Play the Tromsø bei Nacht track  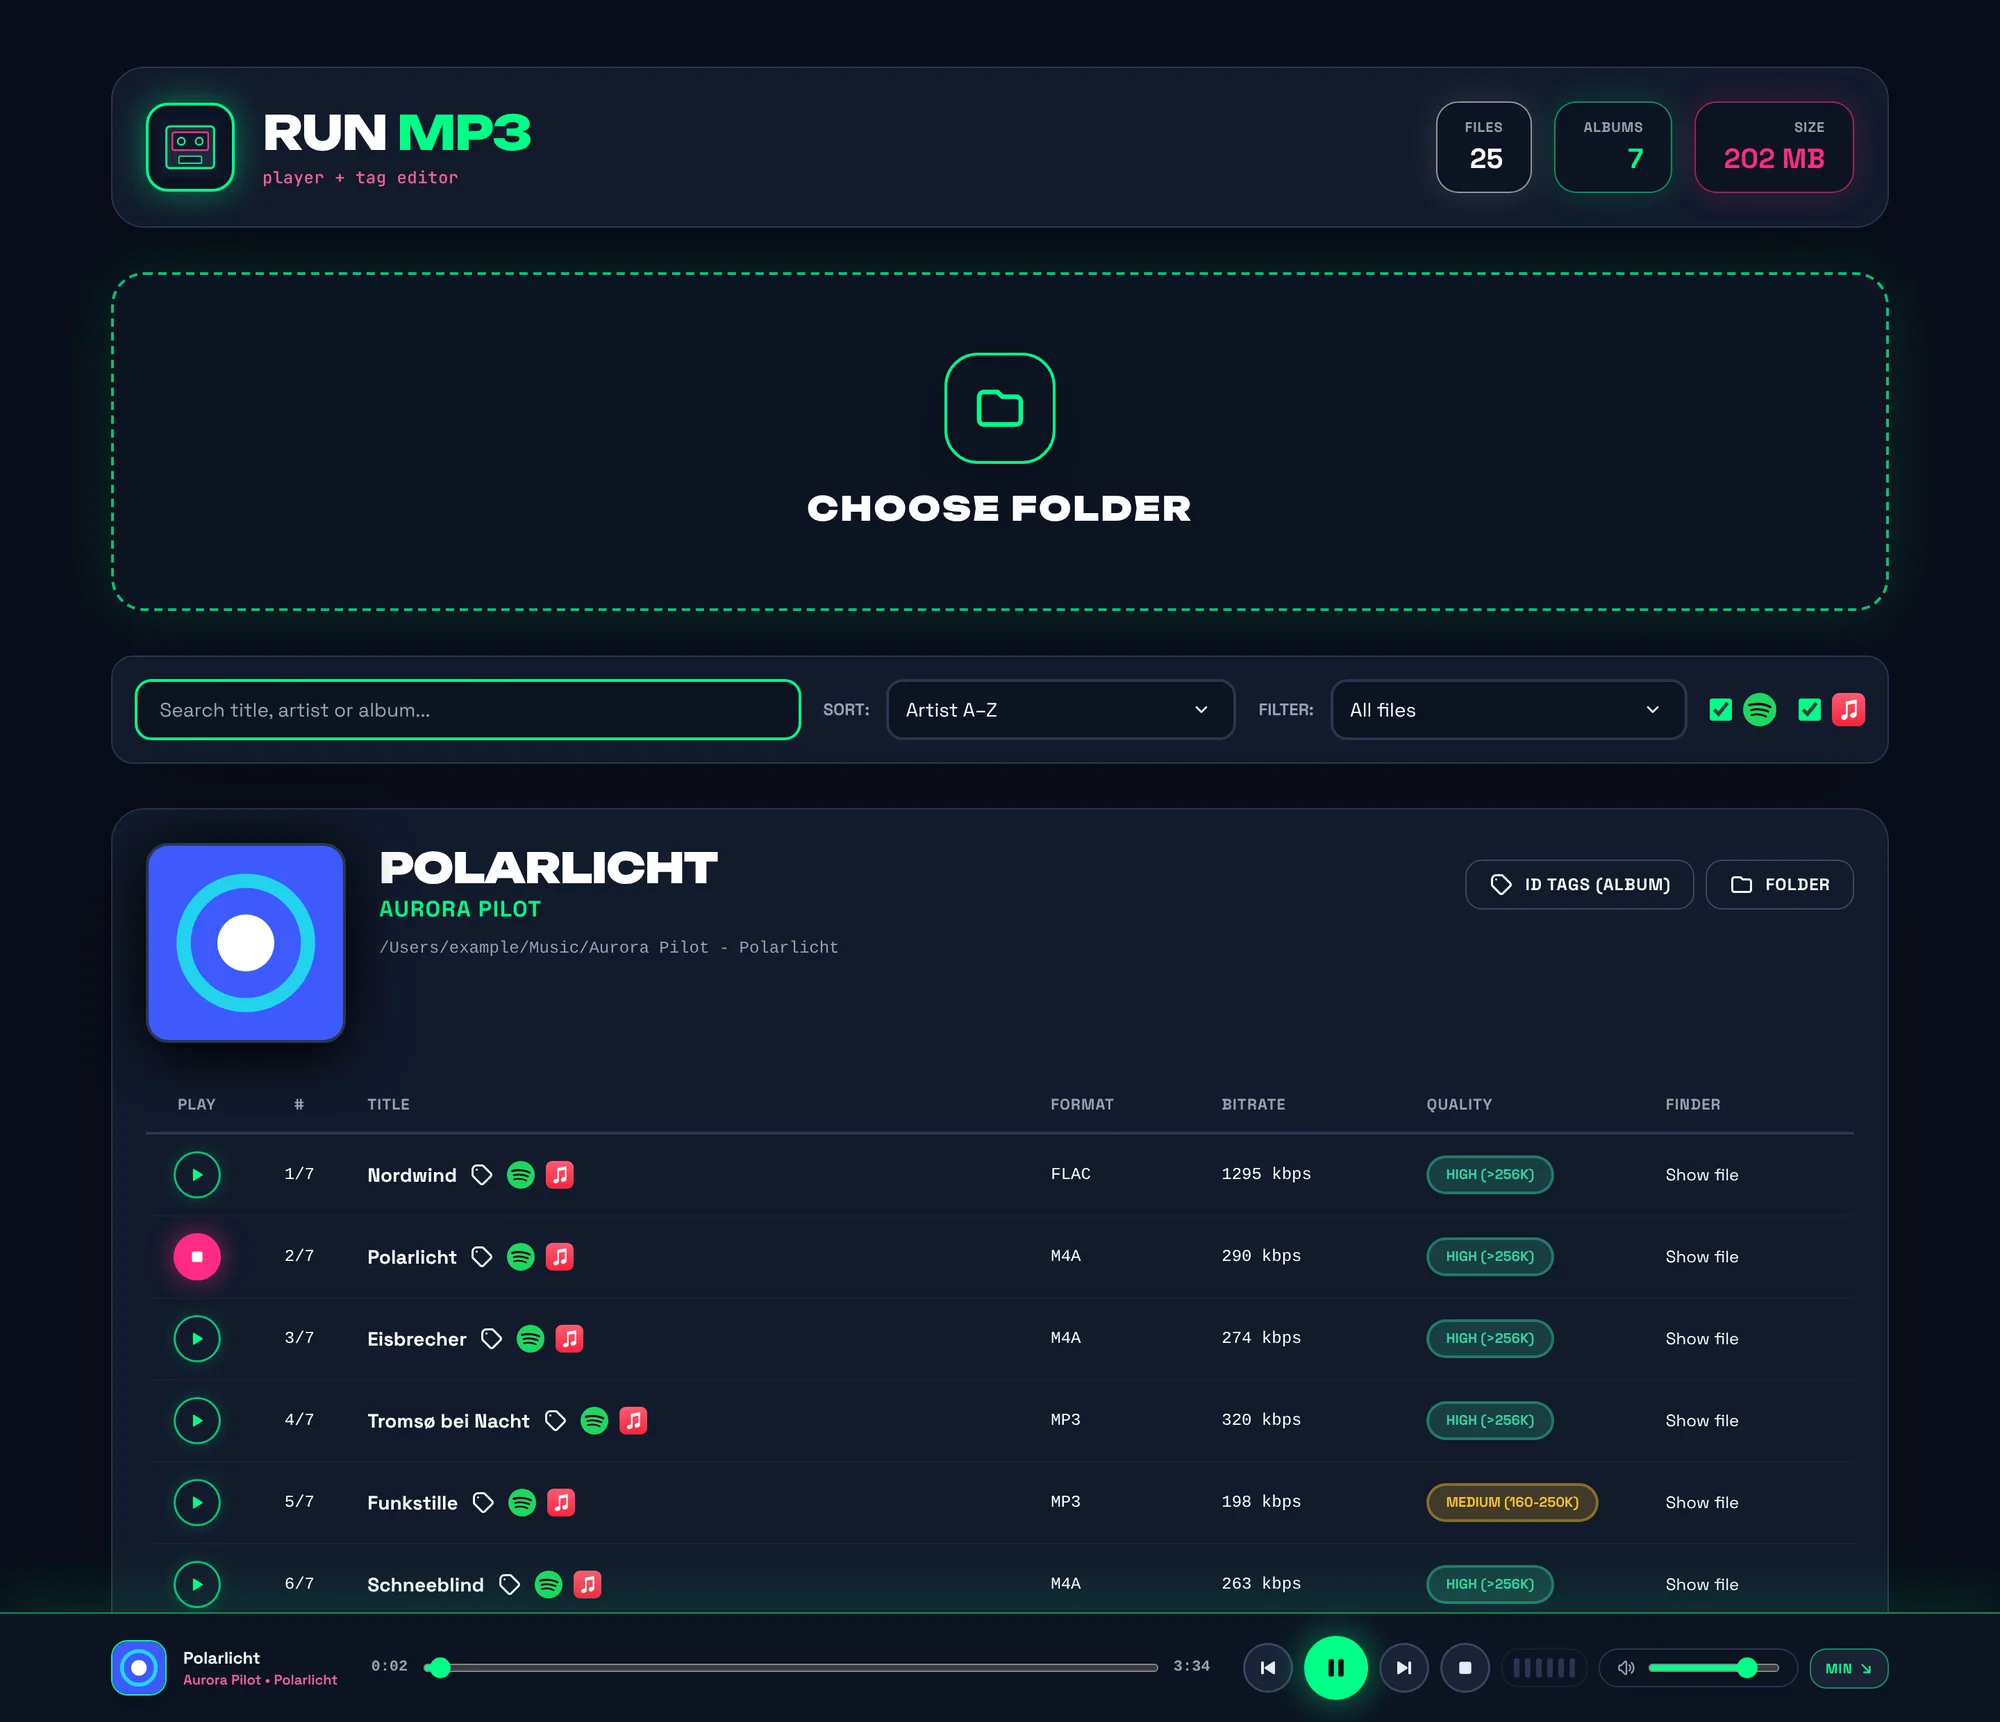click(197, 1421)
